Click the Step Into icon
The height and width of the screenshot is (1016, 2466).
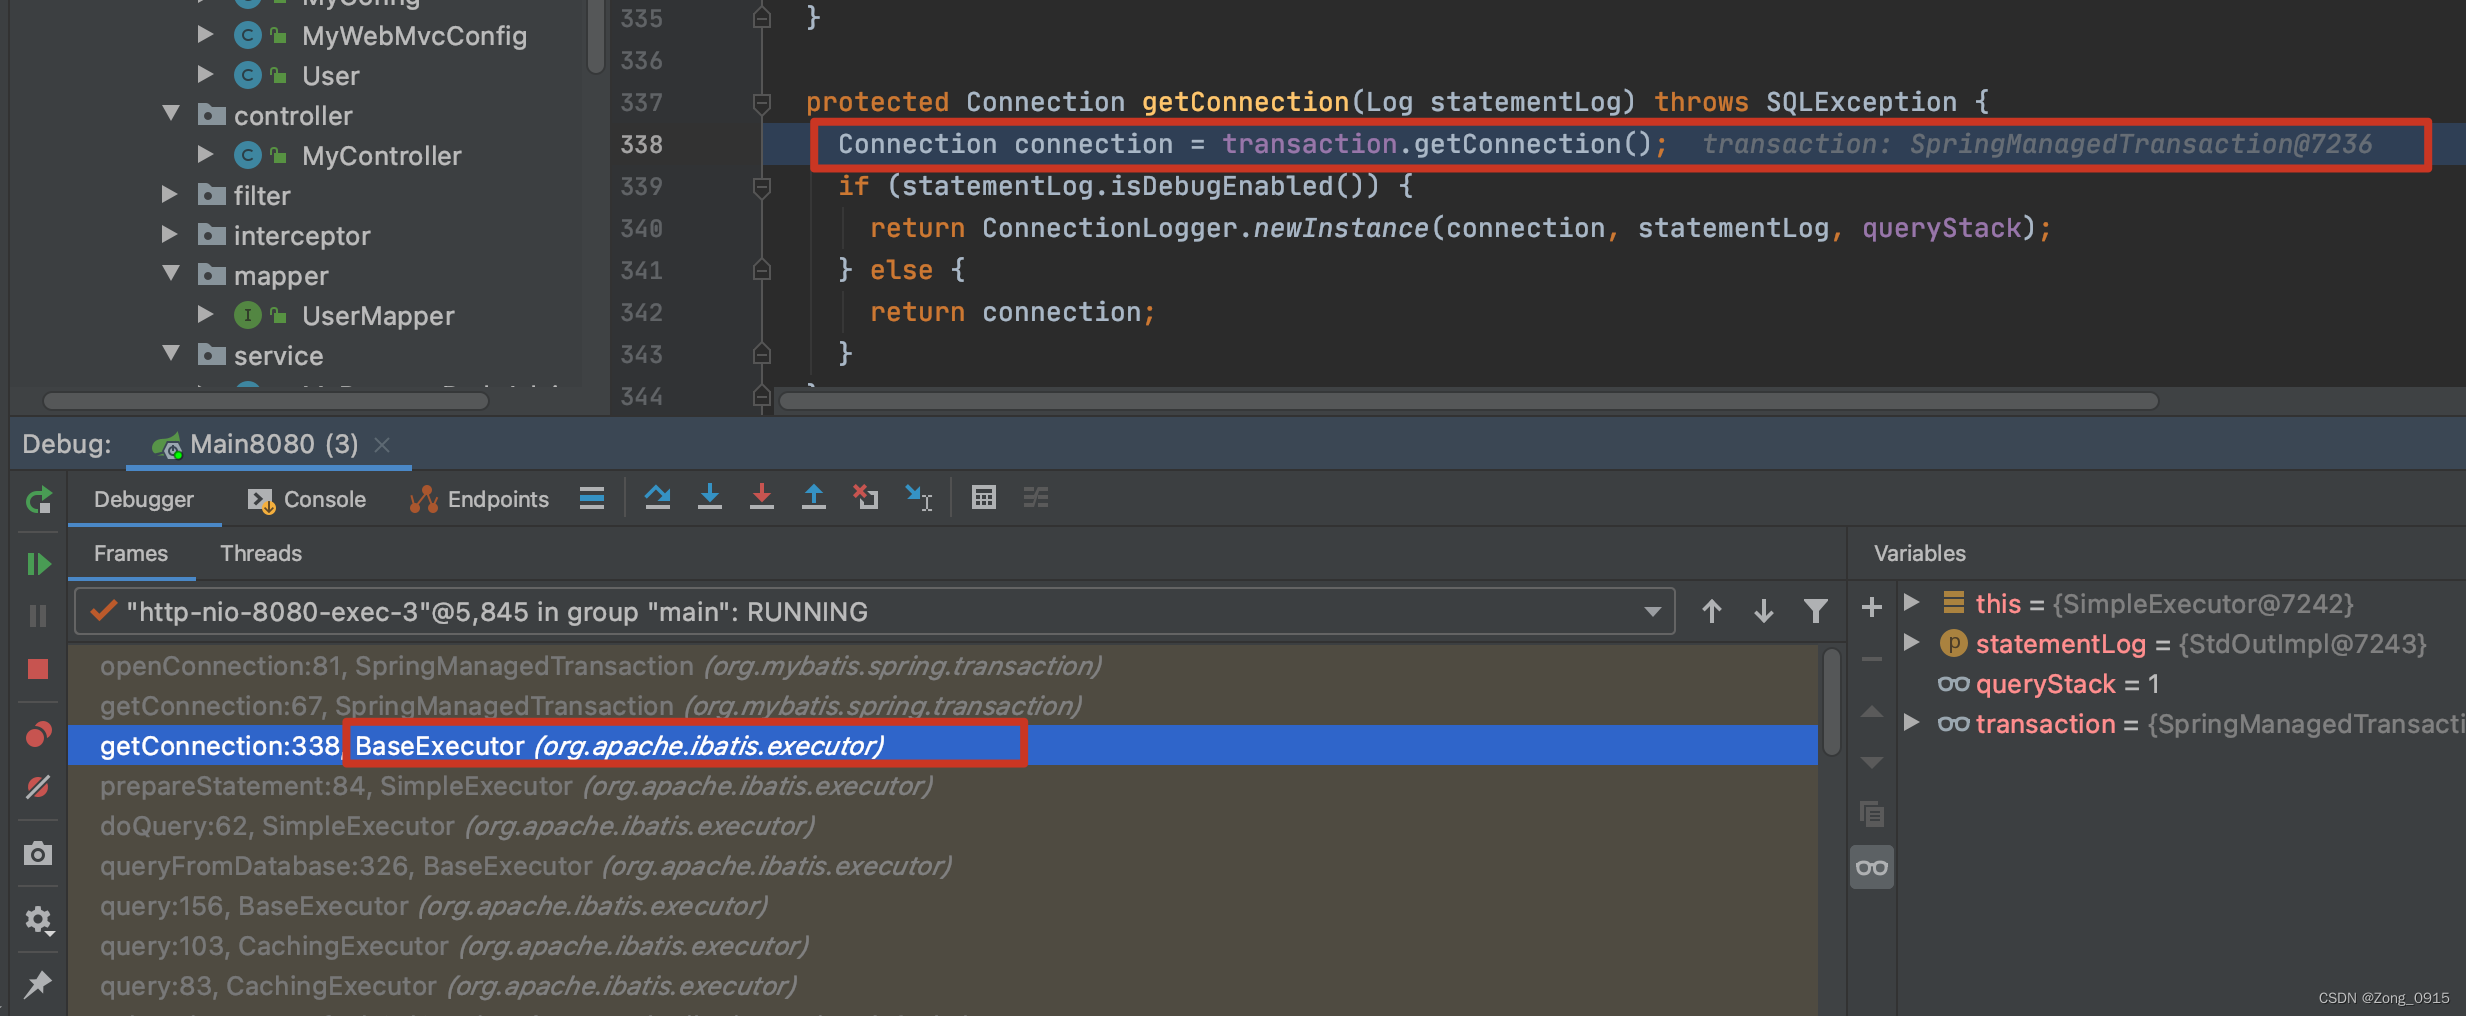pos(710,497)
